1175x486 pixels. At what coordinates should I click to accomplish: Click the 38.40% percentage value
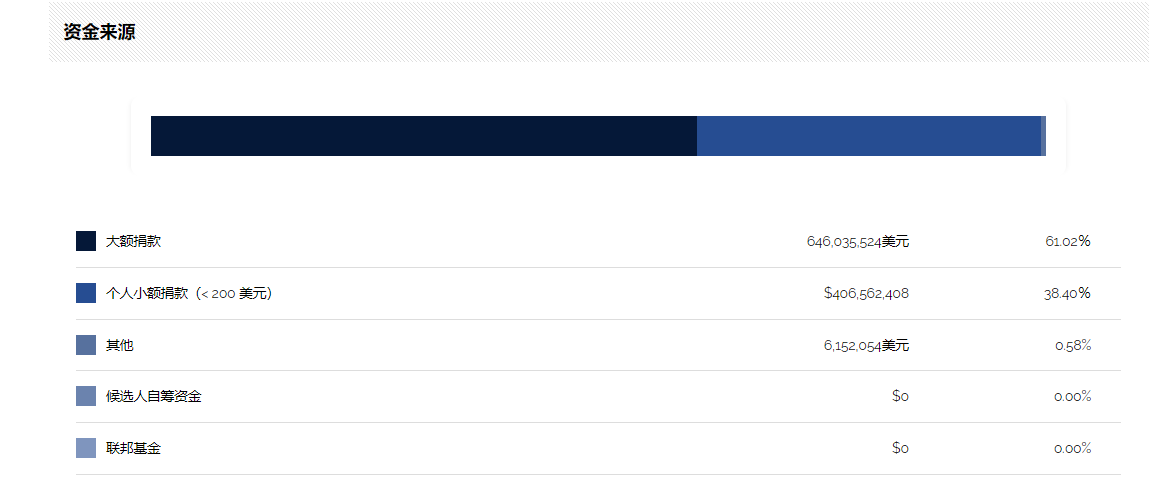pos(1067,294)
